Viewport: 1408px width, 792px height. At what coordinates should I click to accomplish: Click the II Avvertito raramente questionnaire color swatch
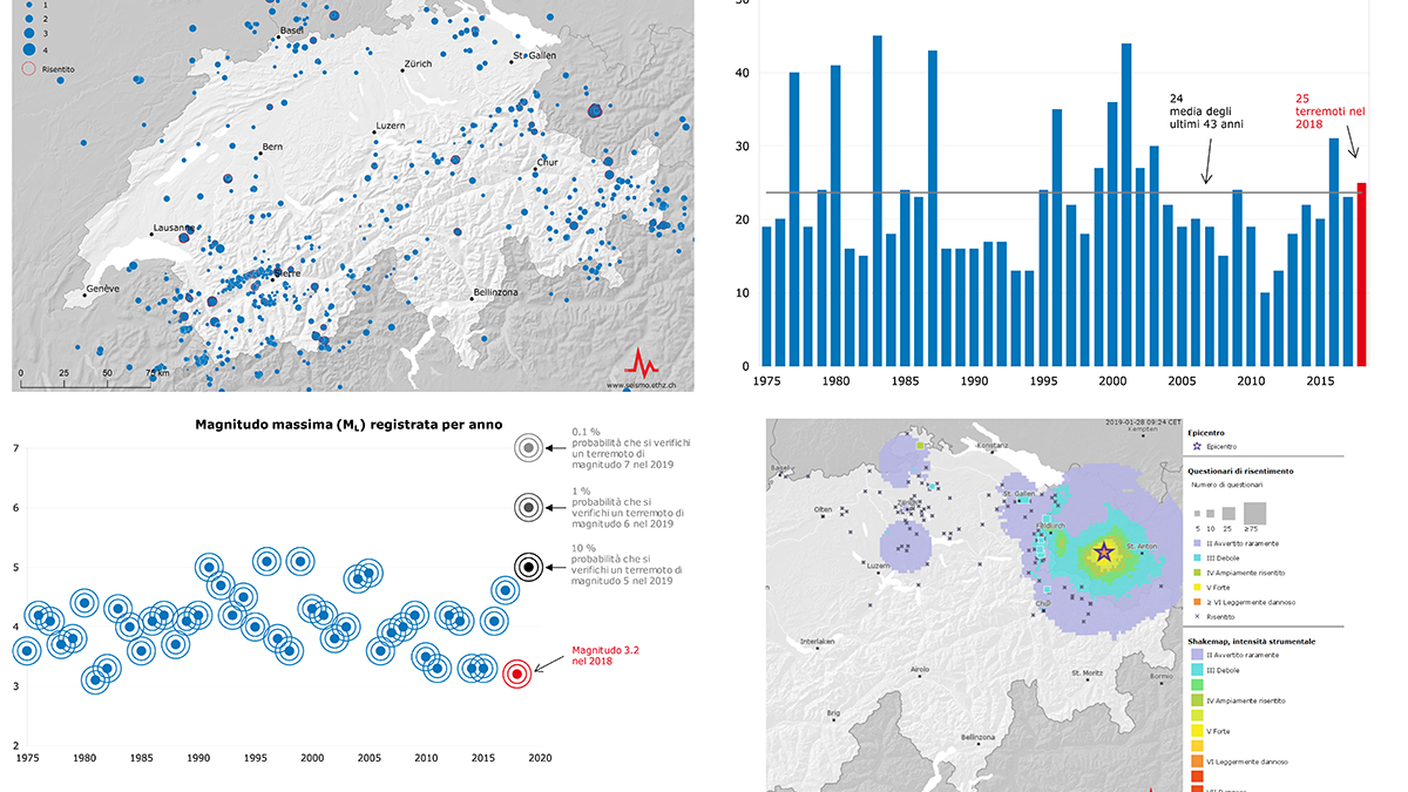point(1196,542)
